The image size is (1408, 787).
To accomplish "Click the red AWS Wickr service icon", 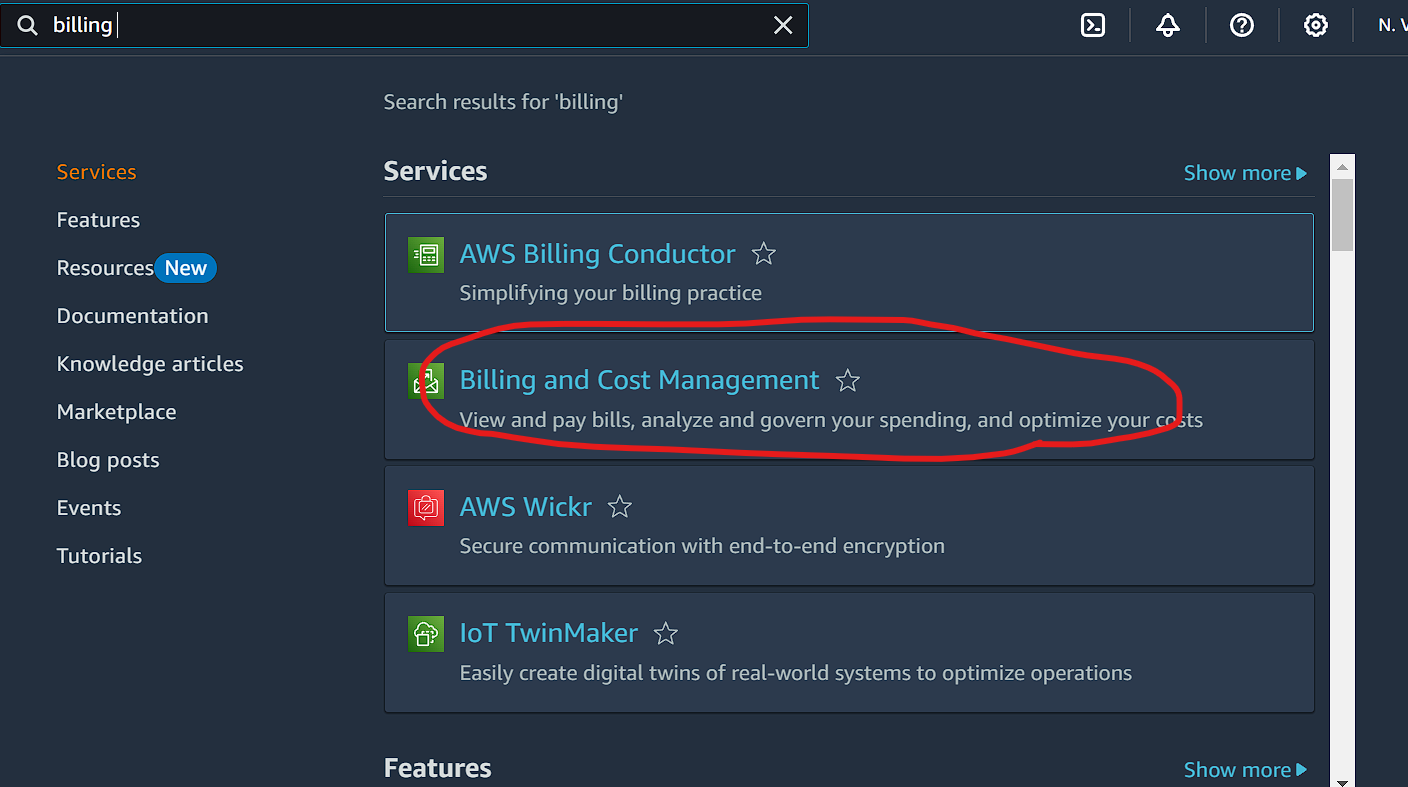I will pyautogui.click(x=426, y=507).
